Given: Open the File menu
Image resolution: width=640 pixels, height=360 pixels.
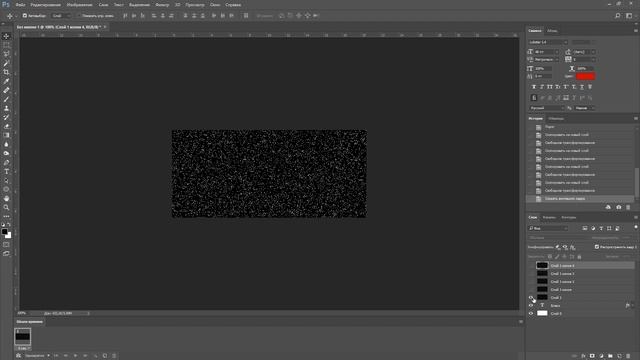Looking at the screenshot, I should coord(20,5).
